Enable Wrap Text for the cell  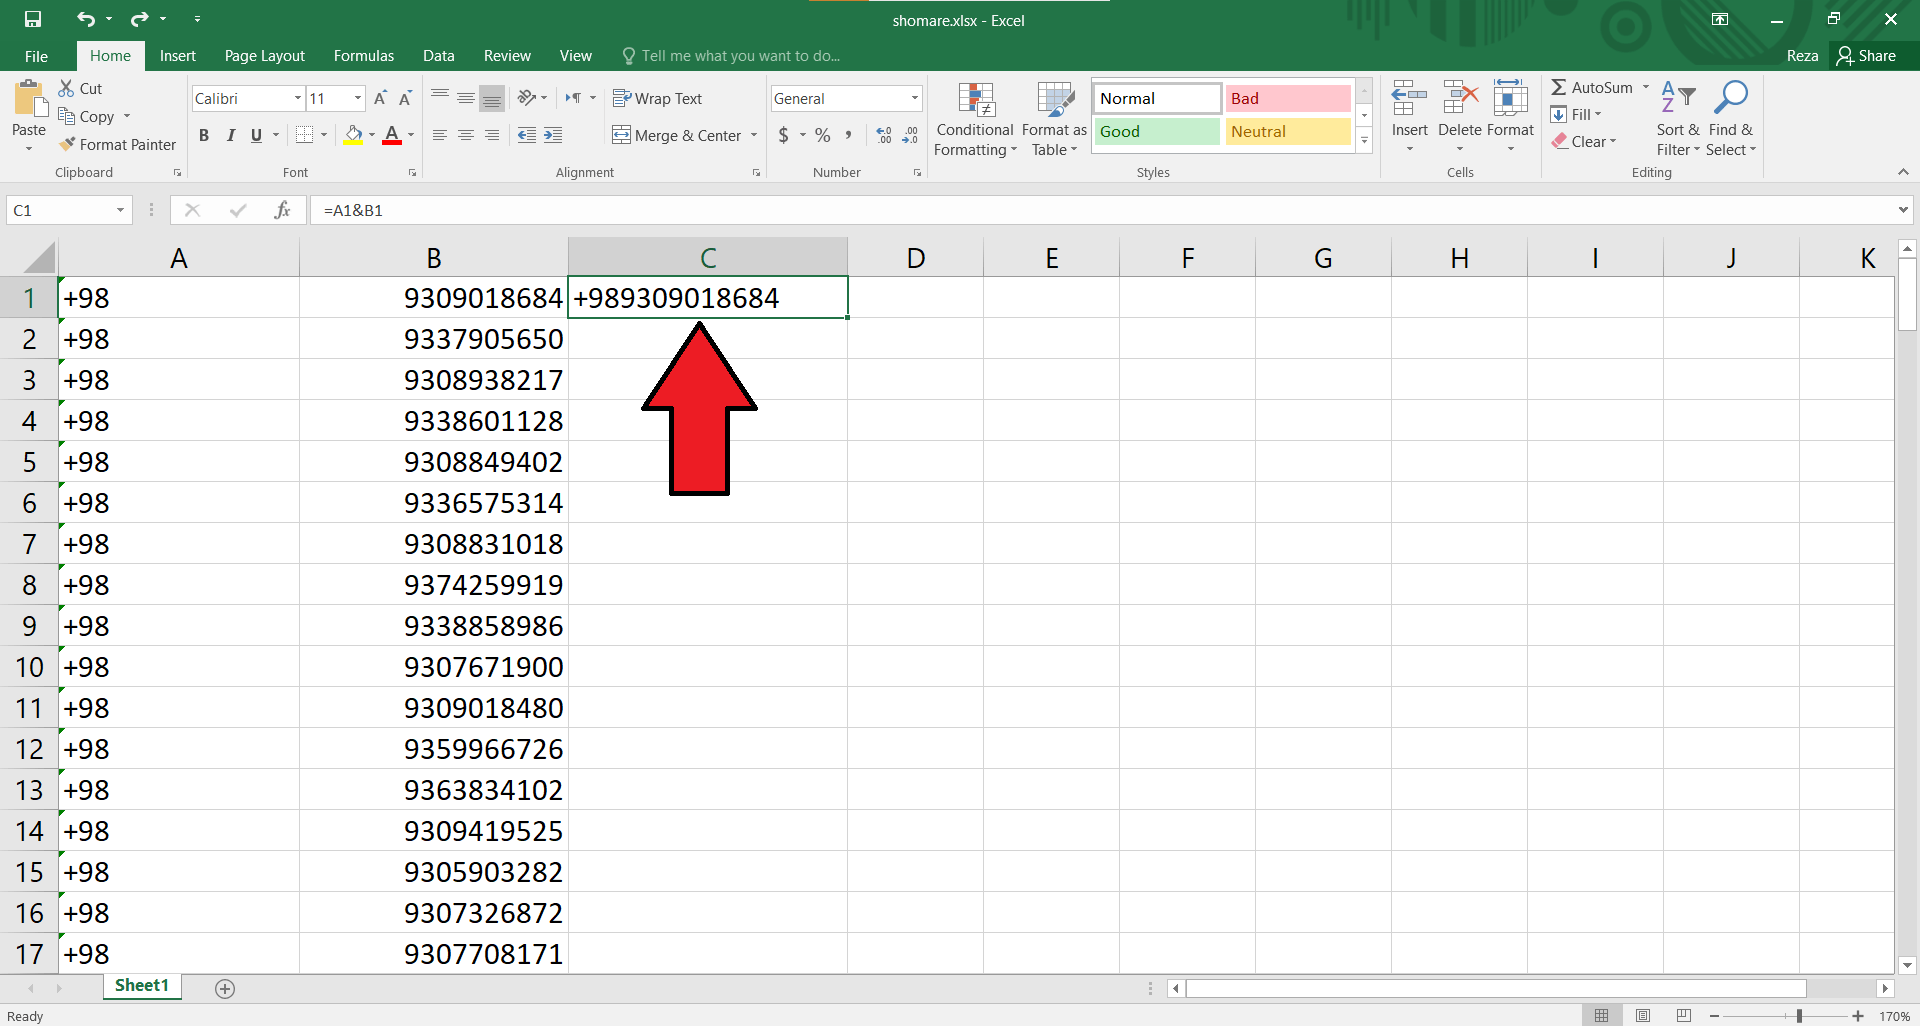[x=657, y=98]
